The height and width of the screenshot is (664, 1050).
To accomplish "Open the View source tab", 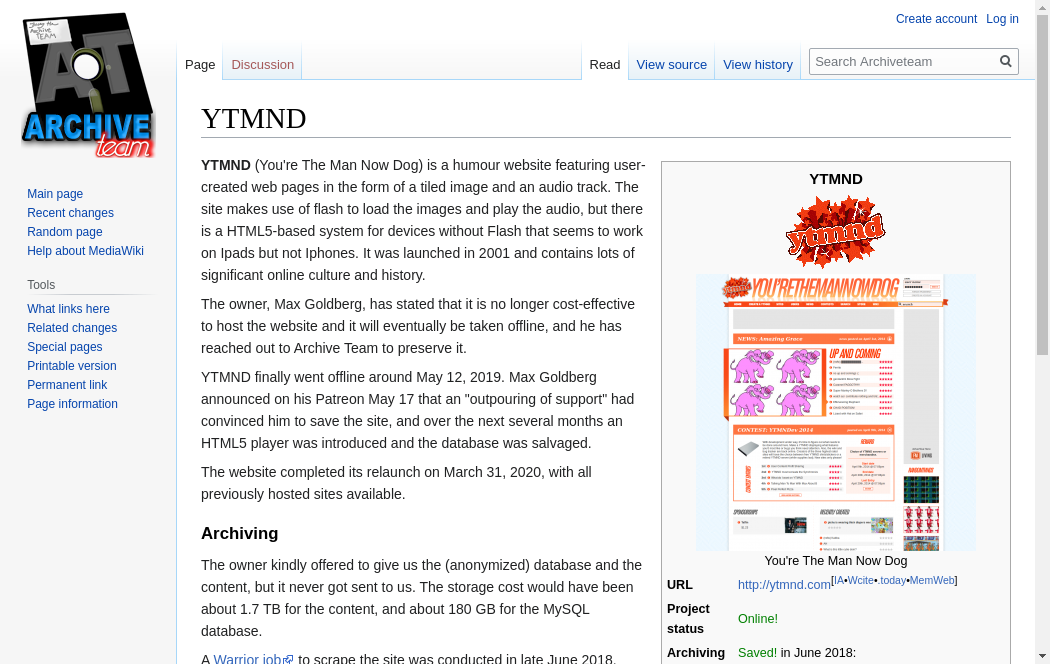I will 671,65.
